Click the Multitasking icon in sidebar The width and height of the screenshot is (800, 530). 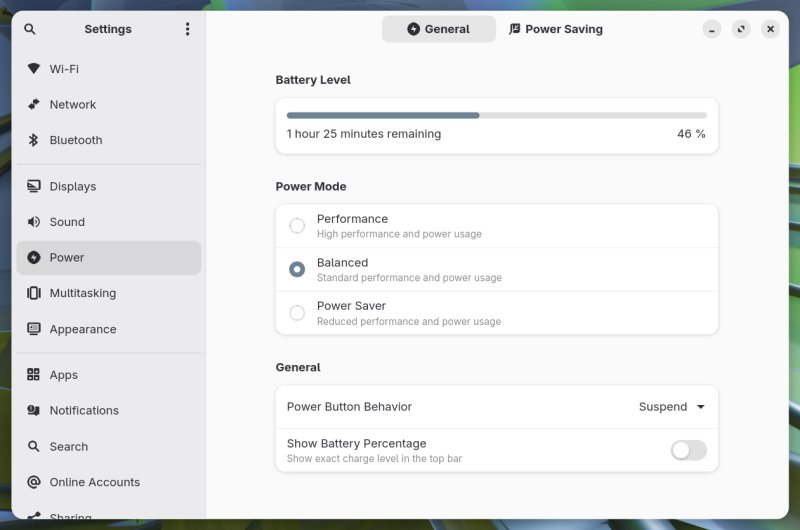pos(34,293)
